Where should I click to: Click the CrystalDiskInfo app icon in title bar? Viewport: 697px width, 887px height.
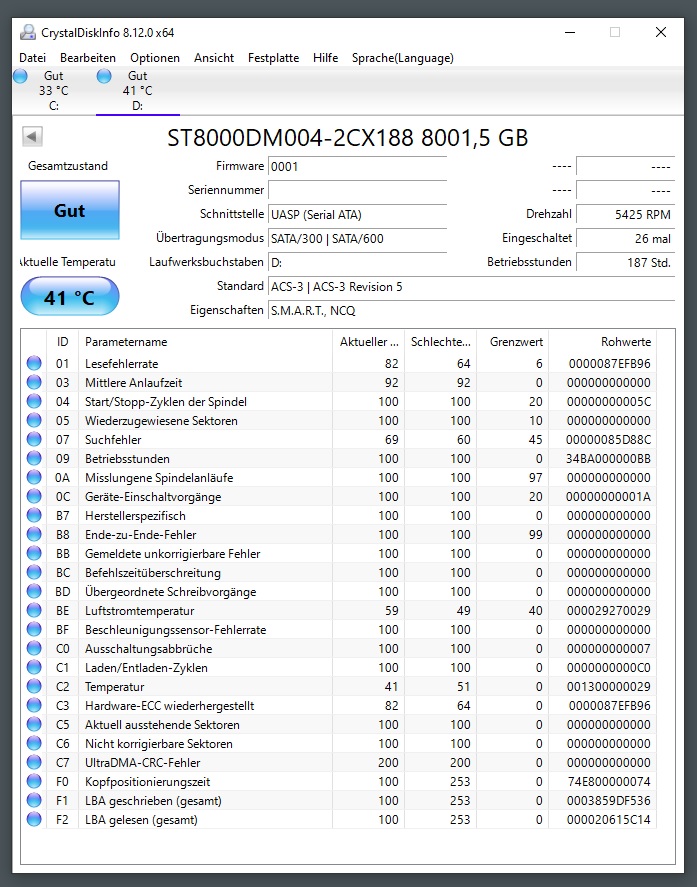click(27, 32)
